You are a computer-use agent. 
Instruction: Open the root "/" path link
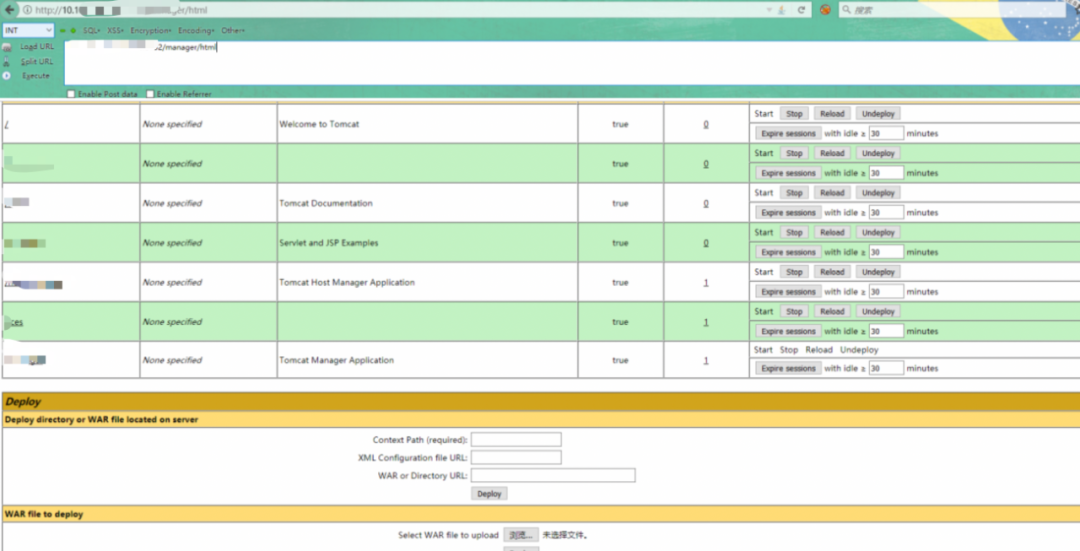(x=6, y=124)
